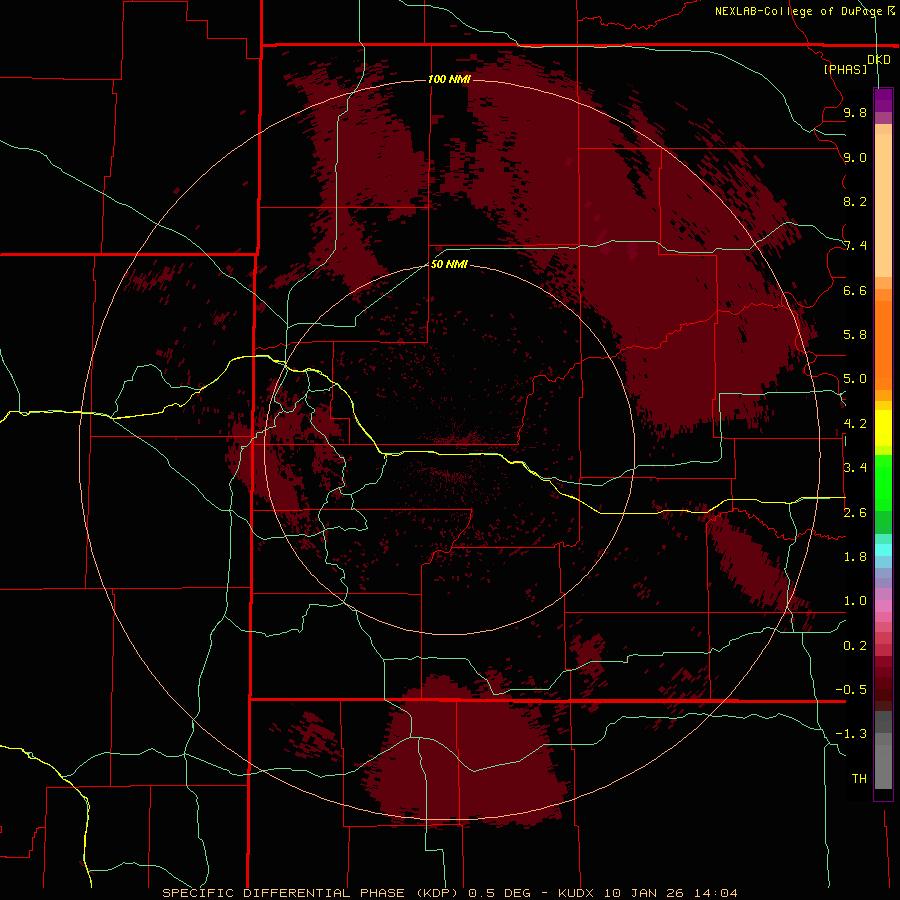This screenshot has width=900, height=900.
Task: Click the cyan segment of the color bar
Action: point(883,550)
